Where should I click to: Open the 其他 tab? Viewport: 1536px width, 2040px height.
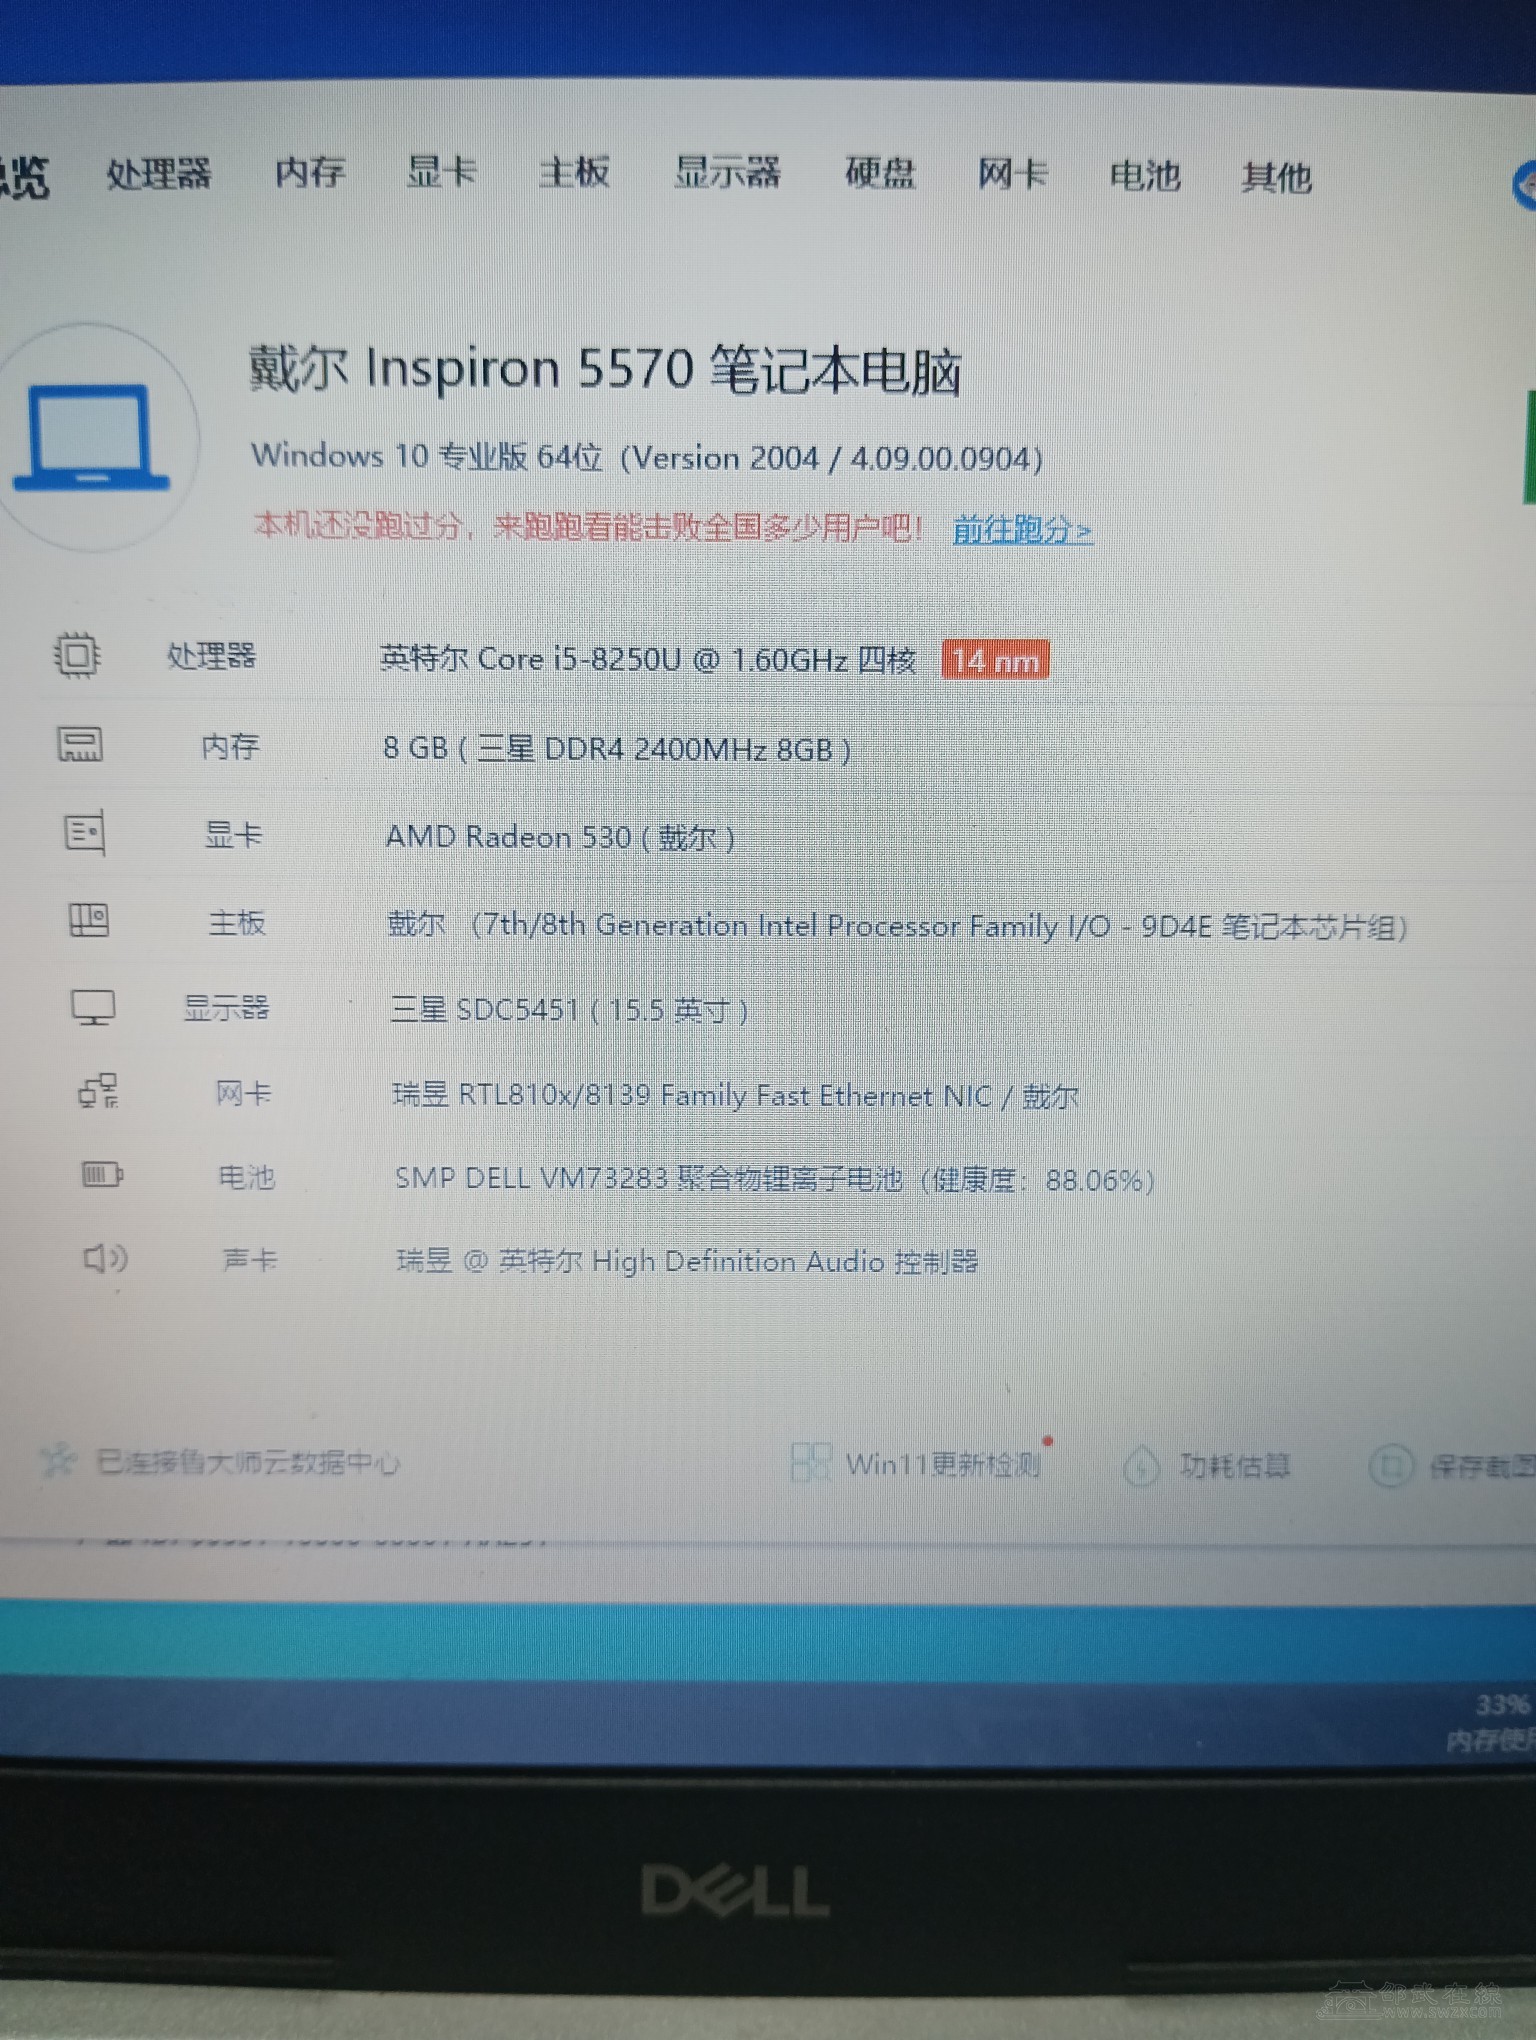(x=1276, y=178)
